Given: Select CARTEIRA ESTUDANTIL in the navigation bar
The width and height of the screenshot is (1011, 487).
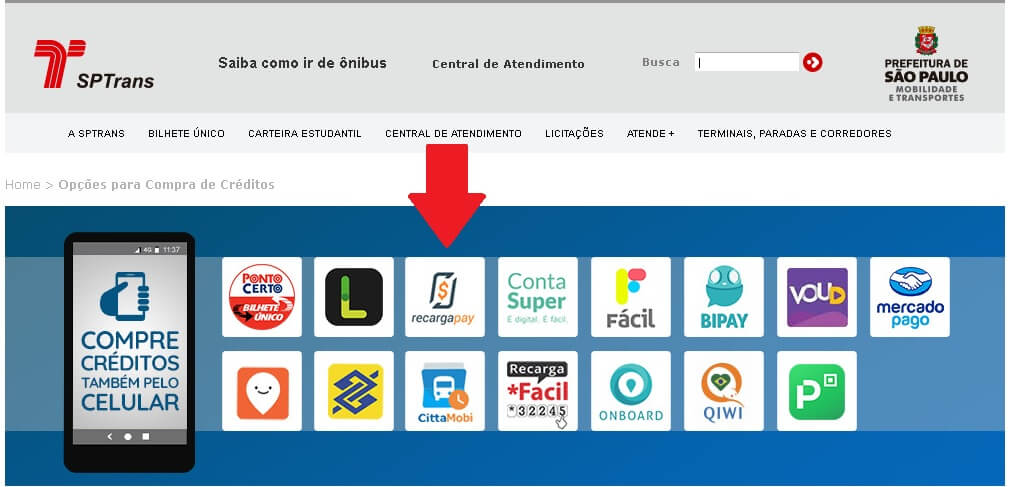Looking at the screenshot, I should coord(305,134).
